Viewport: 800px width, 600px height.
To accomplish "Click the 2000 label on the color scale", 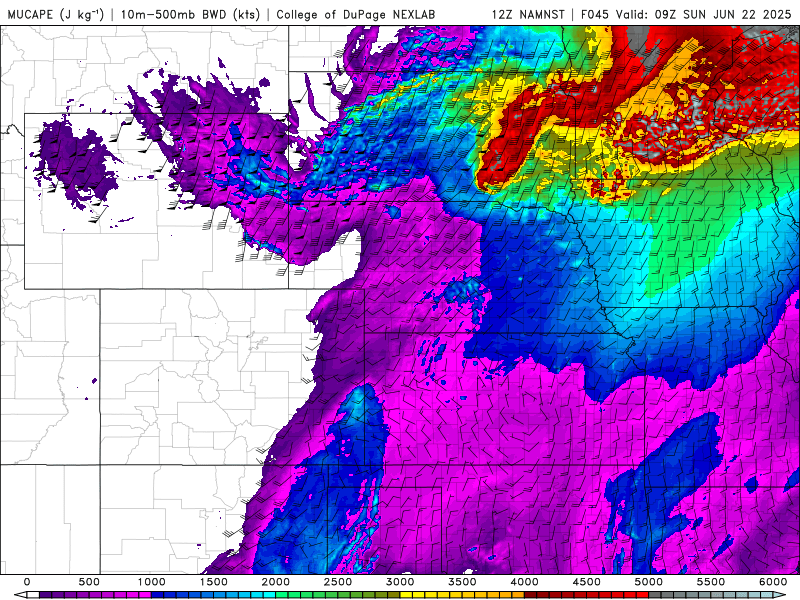I will tap(276, 582).
